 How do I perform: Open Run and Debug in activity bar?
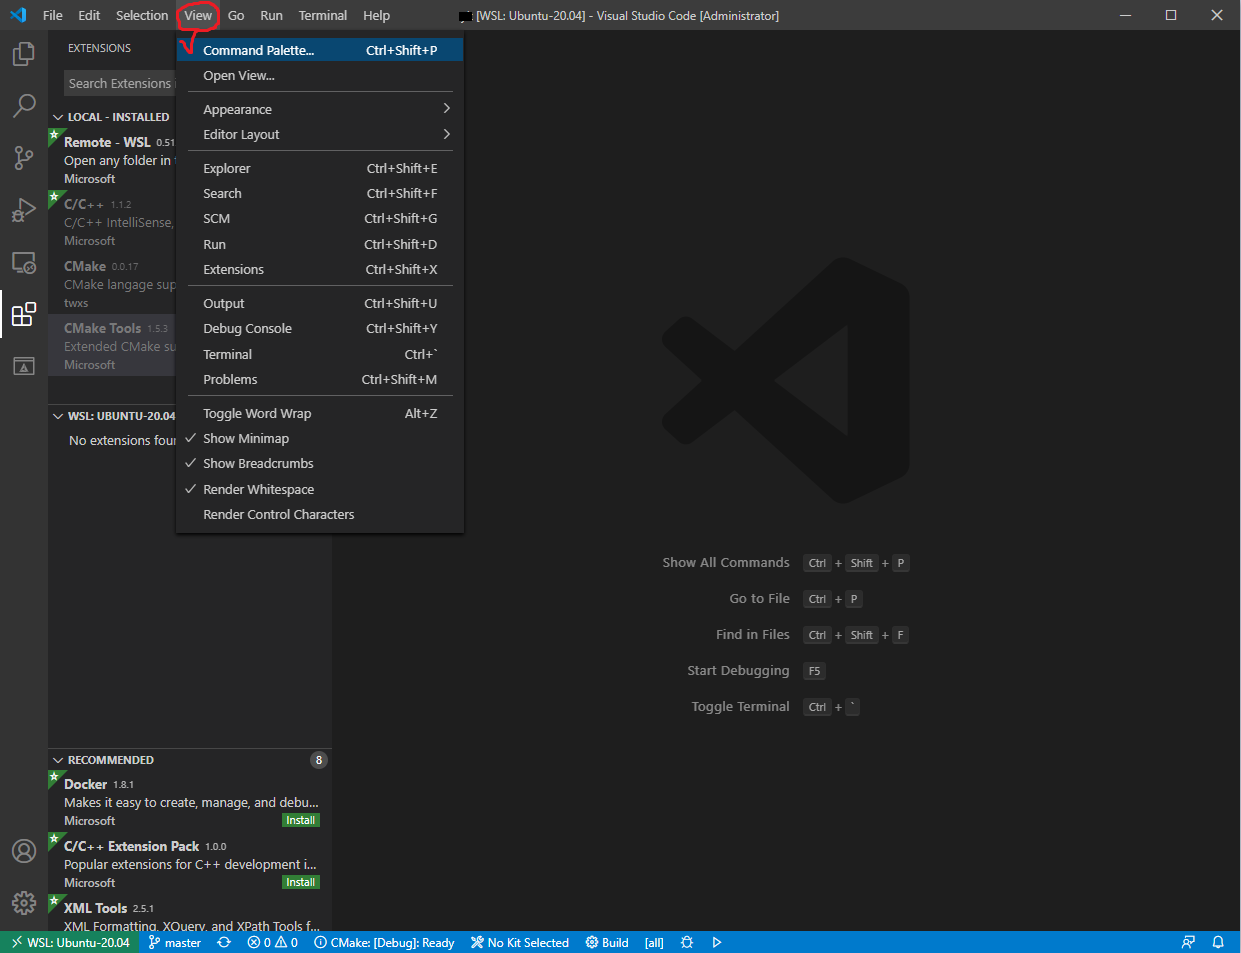tap(24, 210)
